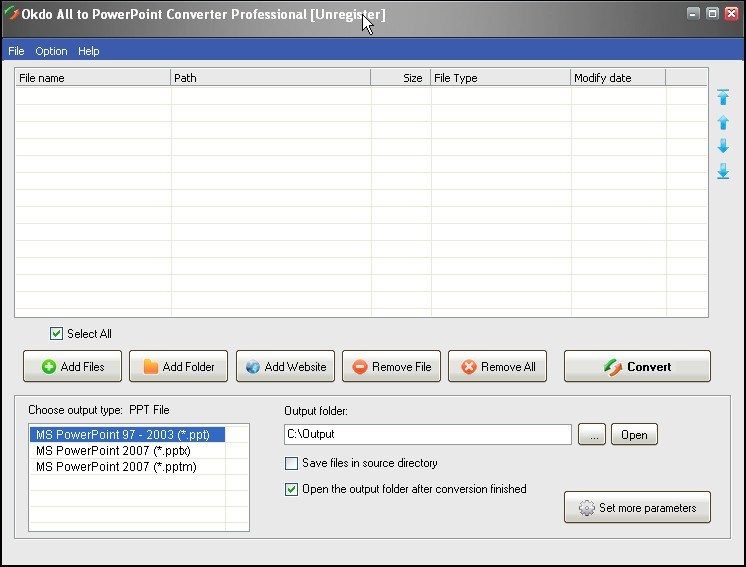This screenshot has width=746, height=567.
Task: Click the Okdo app logo in title bar
Action: click(x=10, y=14)
